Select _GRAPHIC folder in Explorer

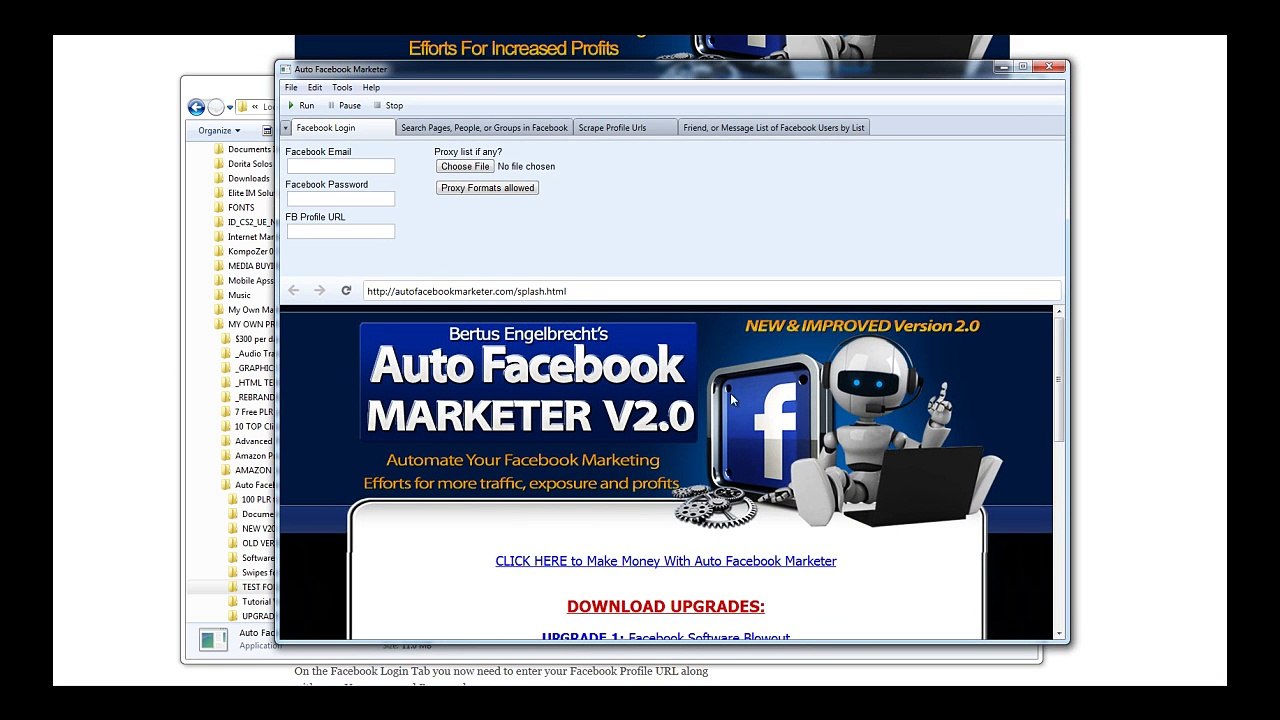[x=248, y=368]
